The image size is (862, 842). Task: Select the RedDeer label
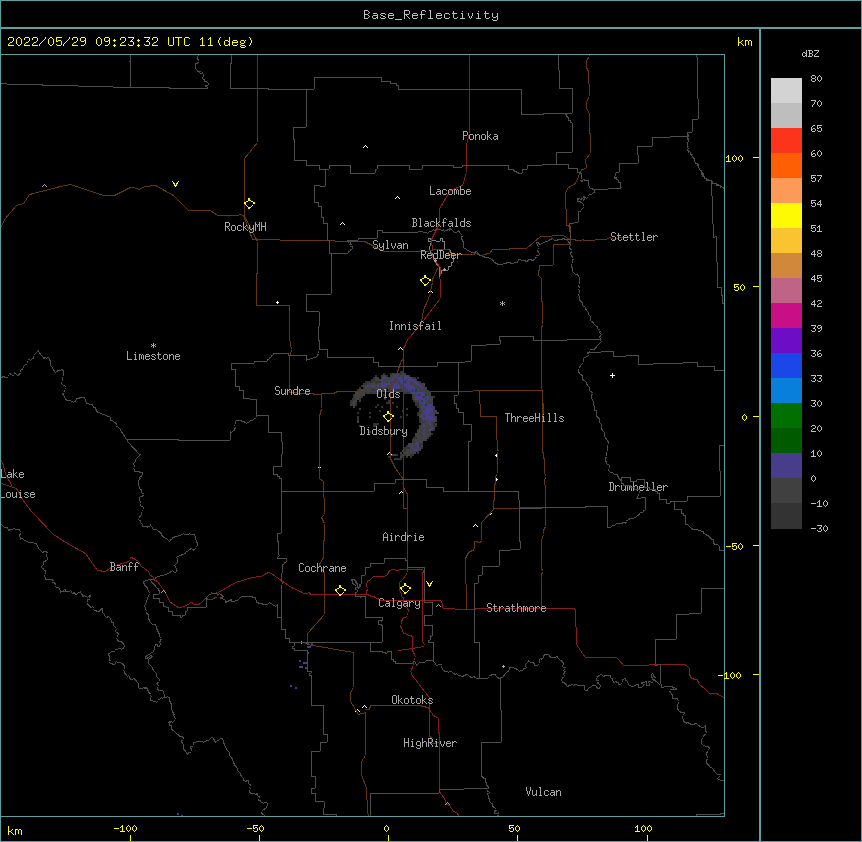(440, 255)
